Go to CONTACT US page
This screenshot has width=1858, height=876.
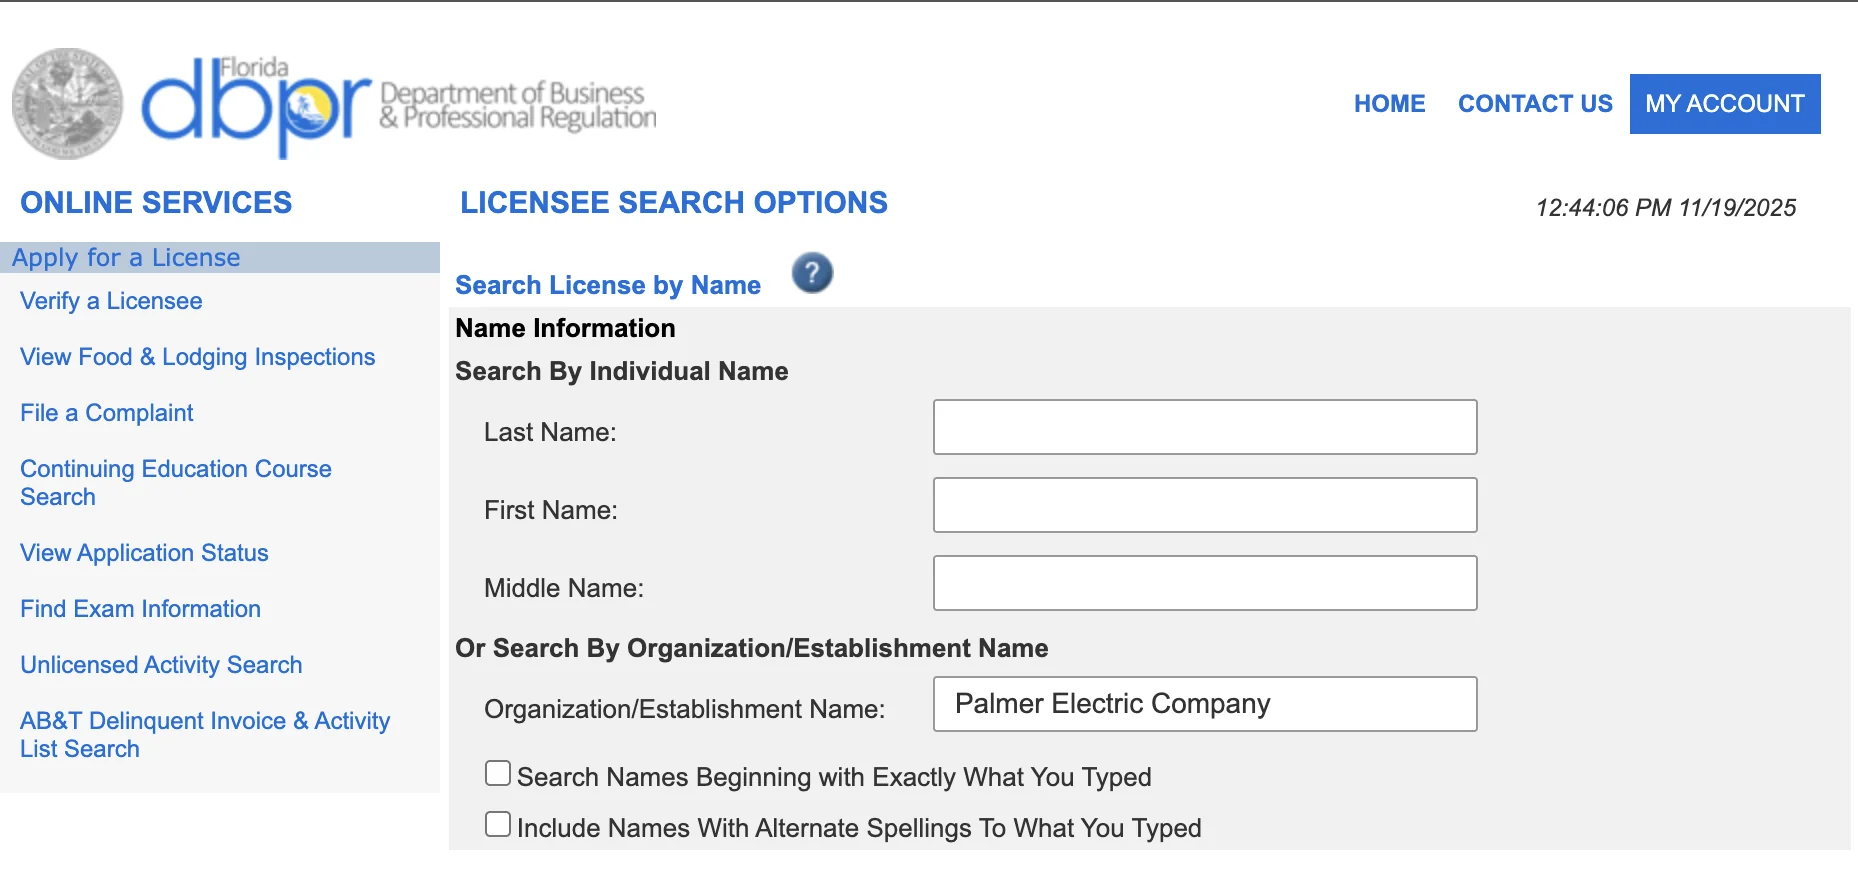coord(1534,104)
